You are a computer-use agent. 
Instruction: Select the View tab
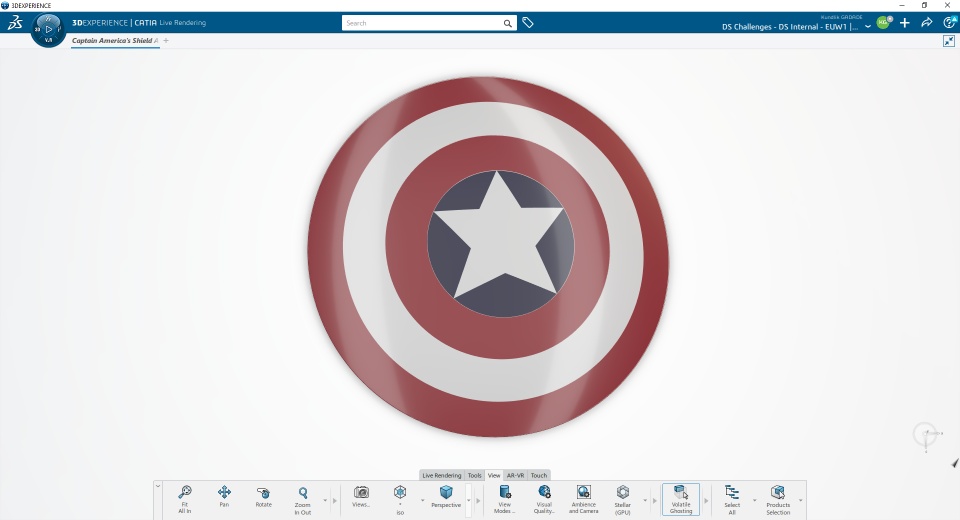(x=494, y=475)
